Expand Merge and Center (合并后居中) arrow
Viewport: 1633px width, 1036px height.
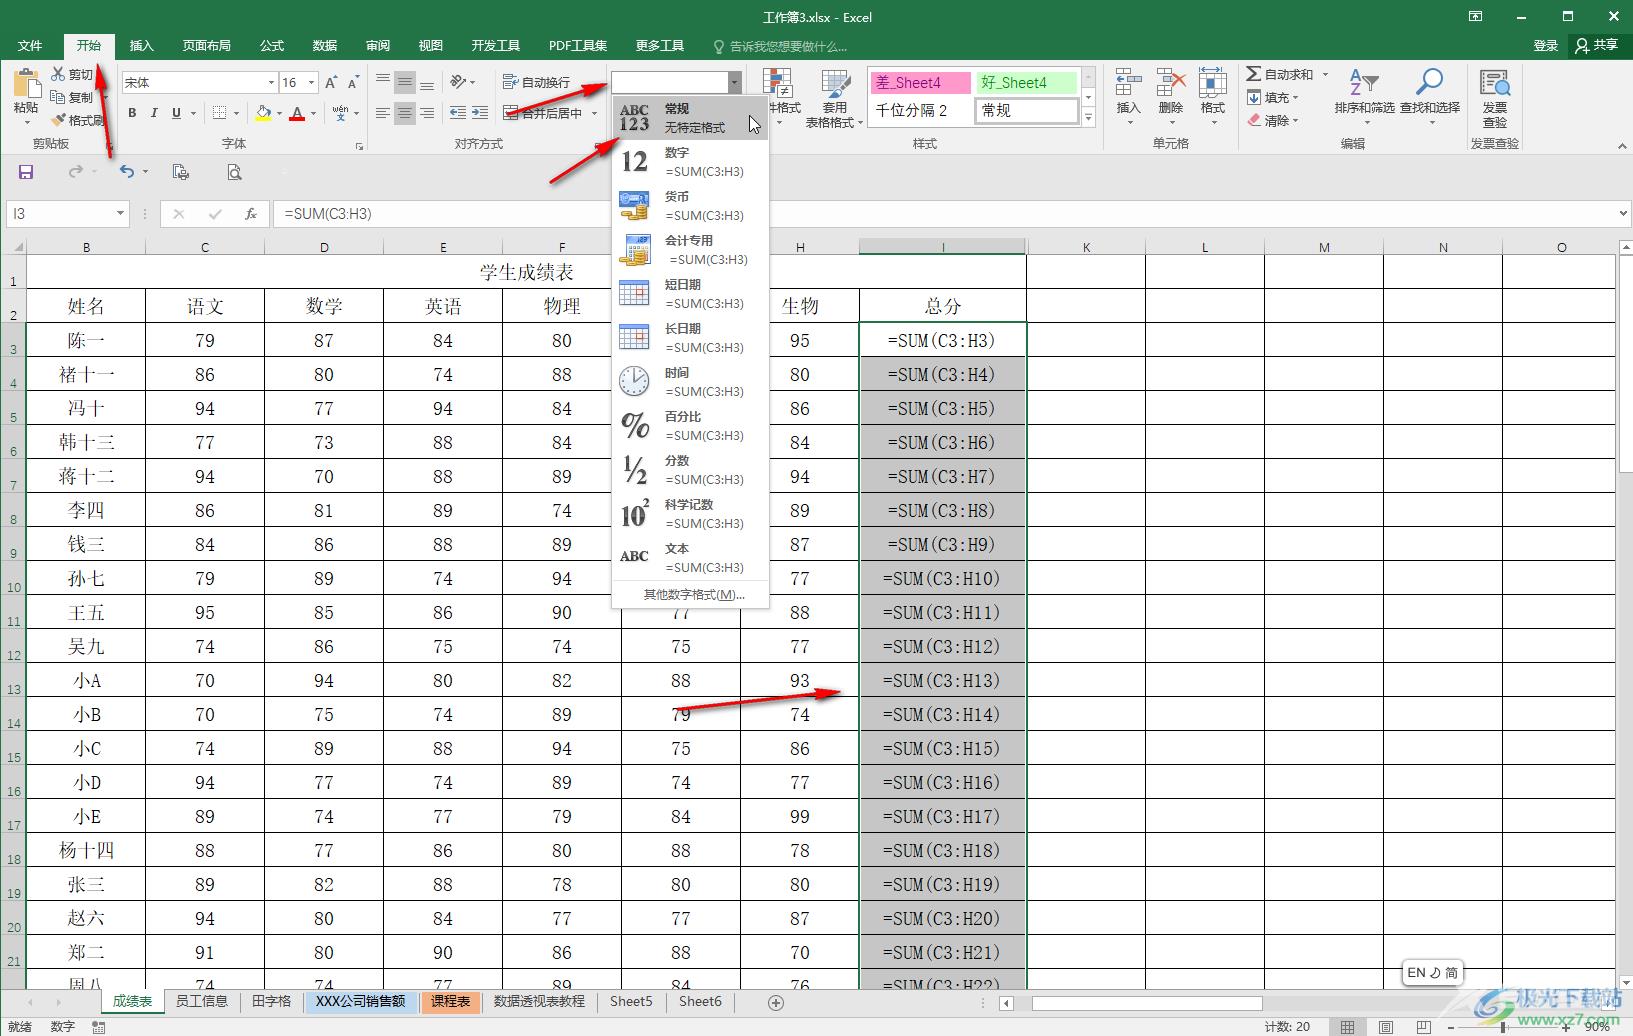click(x=593, y=113)
